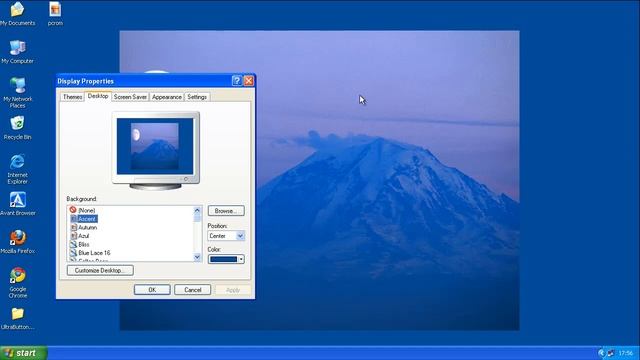Select the pcrom desktop icon
Viewport: 640px width, 360px height.
pyautogui.click(x=55, y=13)
